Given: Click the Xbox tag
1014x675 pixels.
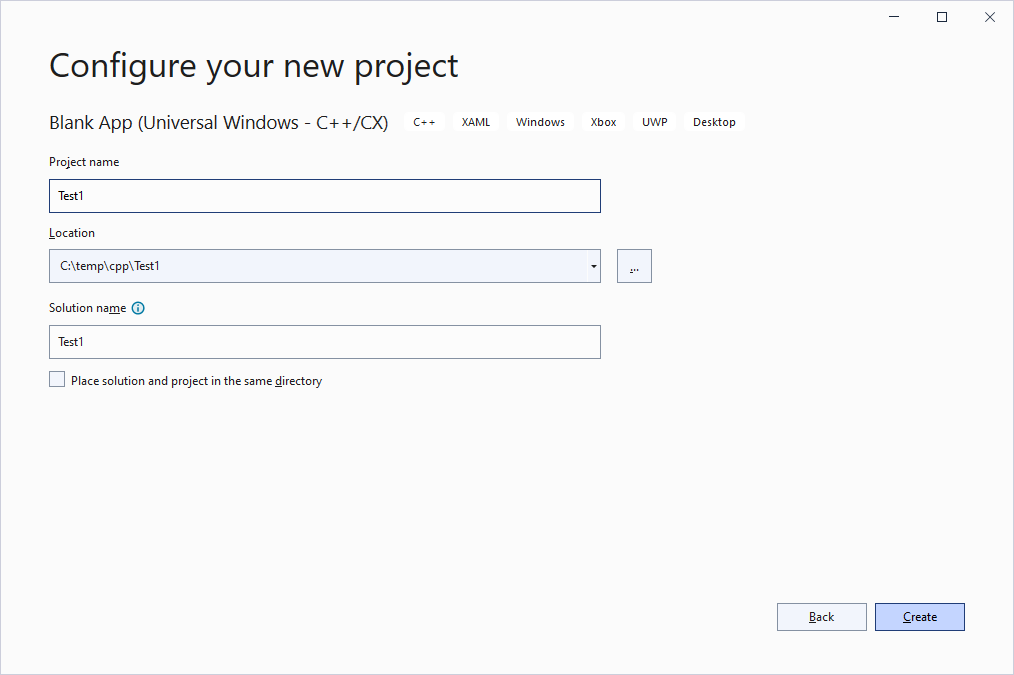Looking at the screenshot, I should 603,122.
